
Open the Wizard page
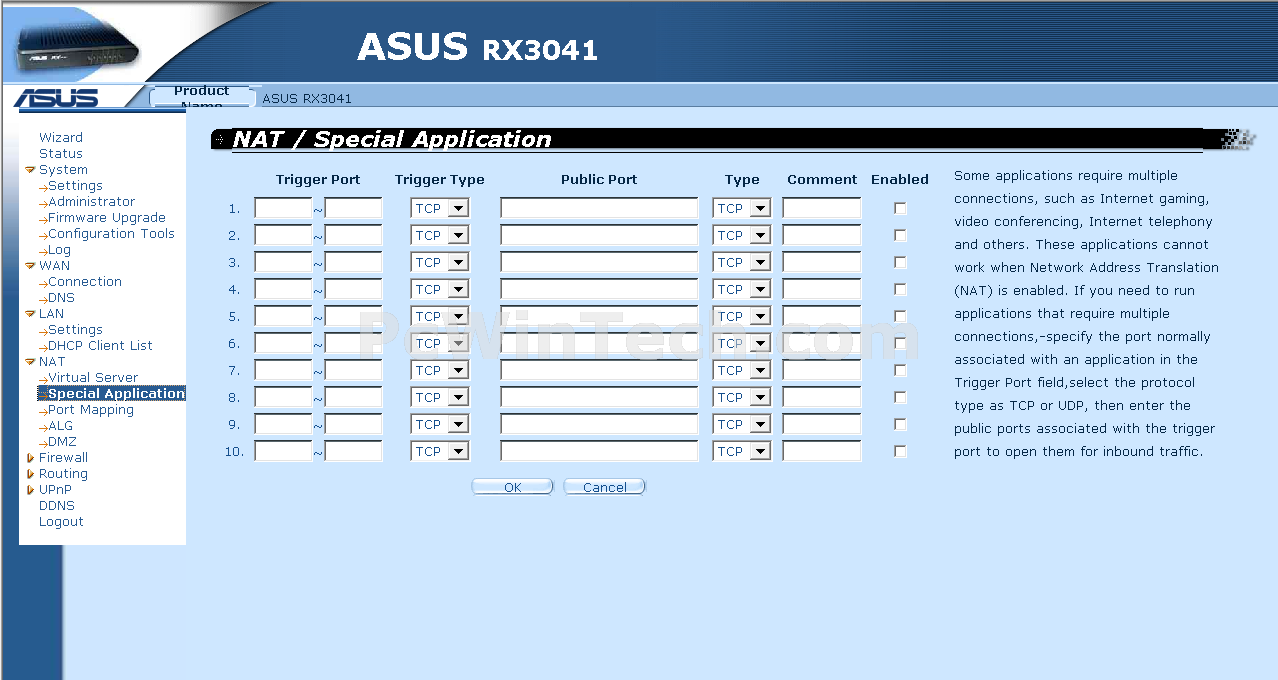pos(61,138)
